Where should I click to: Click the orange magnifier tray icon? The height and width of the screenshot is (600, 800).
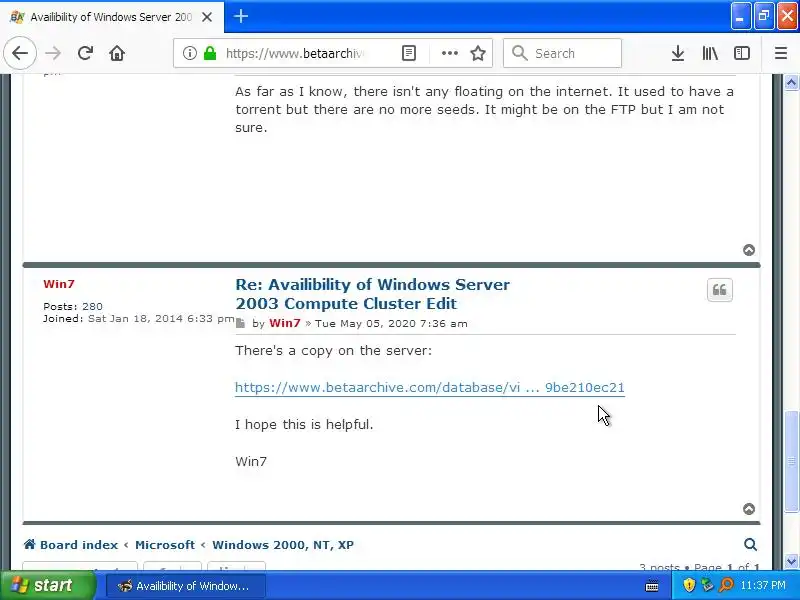726,585
